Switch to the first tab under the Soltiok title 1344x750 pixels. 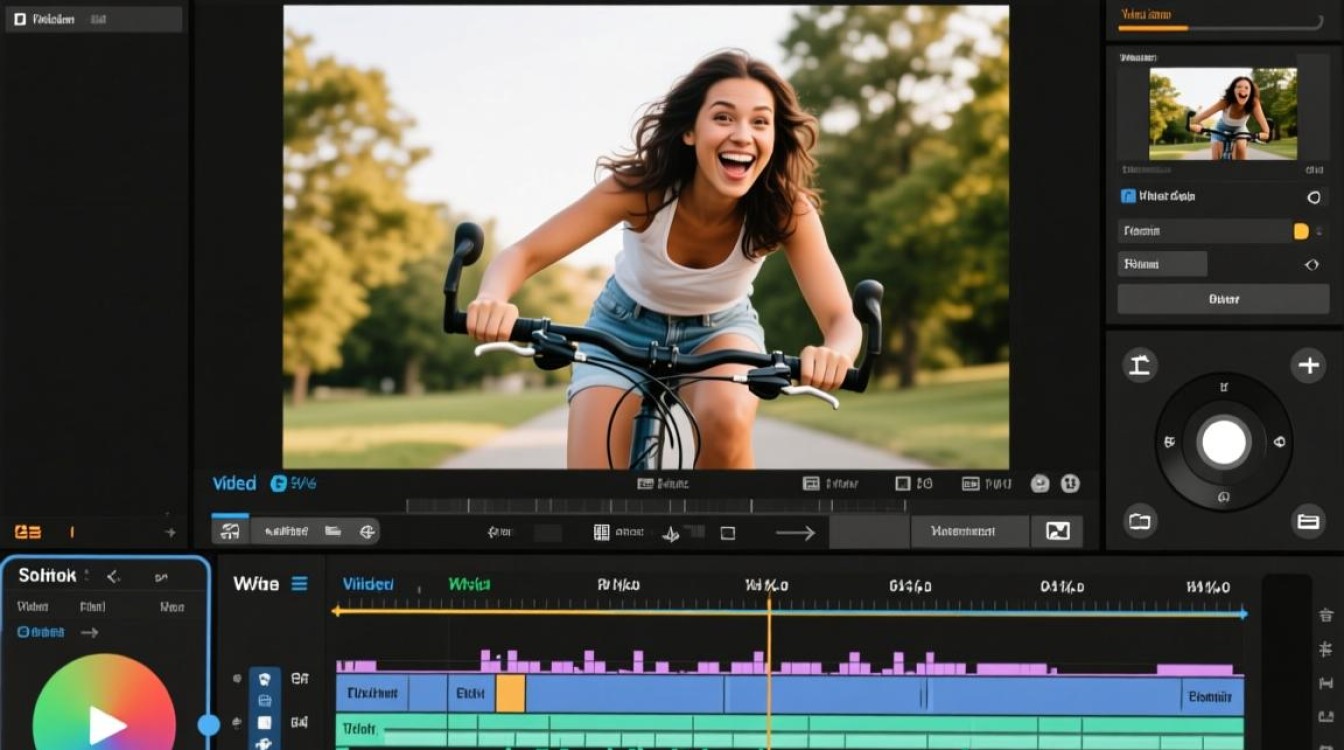click(33, 606)
